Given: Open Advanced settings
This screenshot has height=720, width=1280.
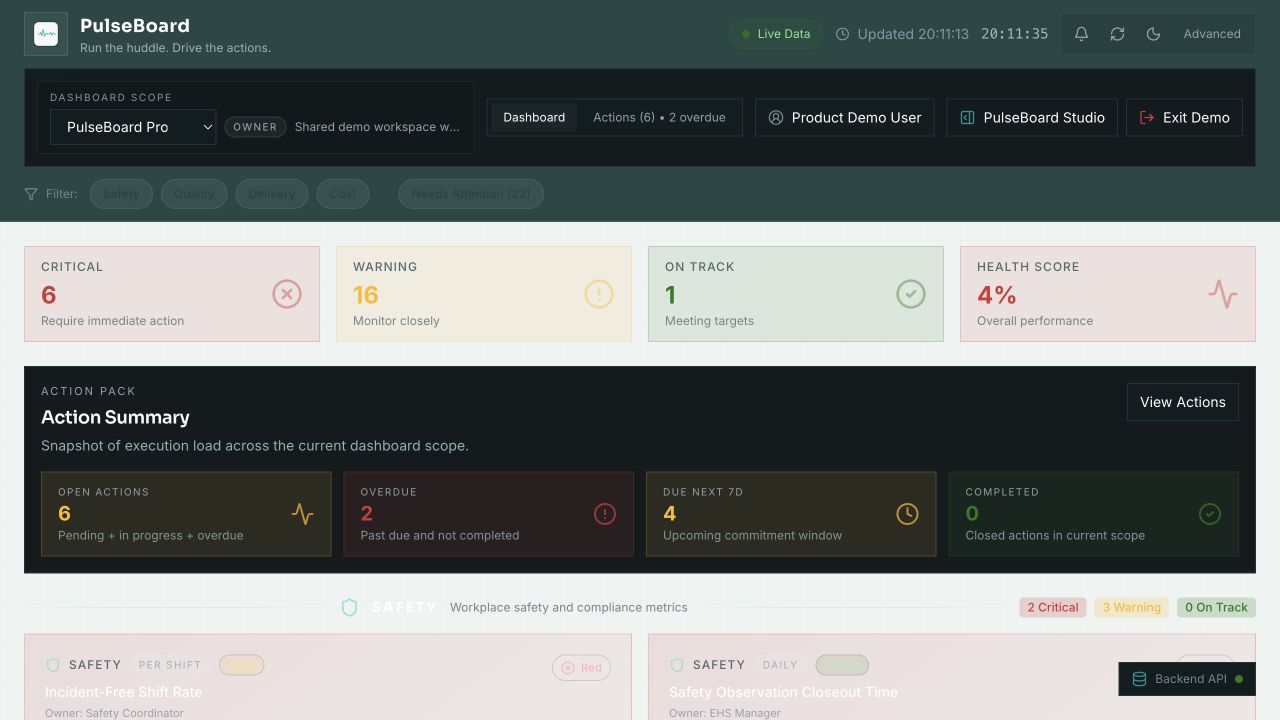Looking at the screenshot, I should click(x=1212, y=34).
